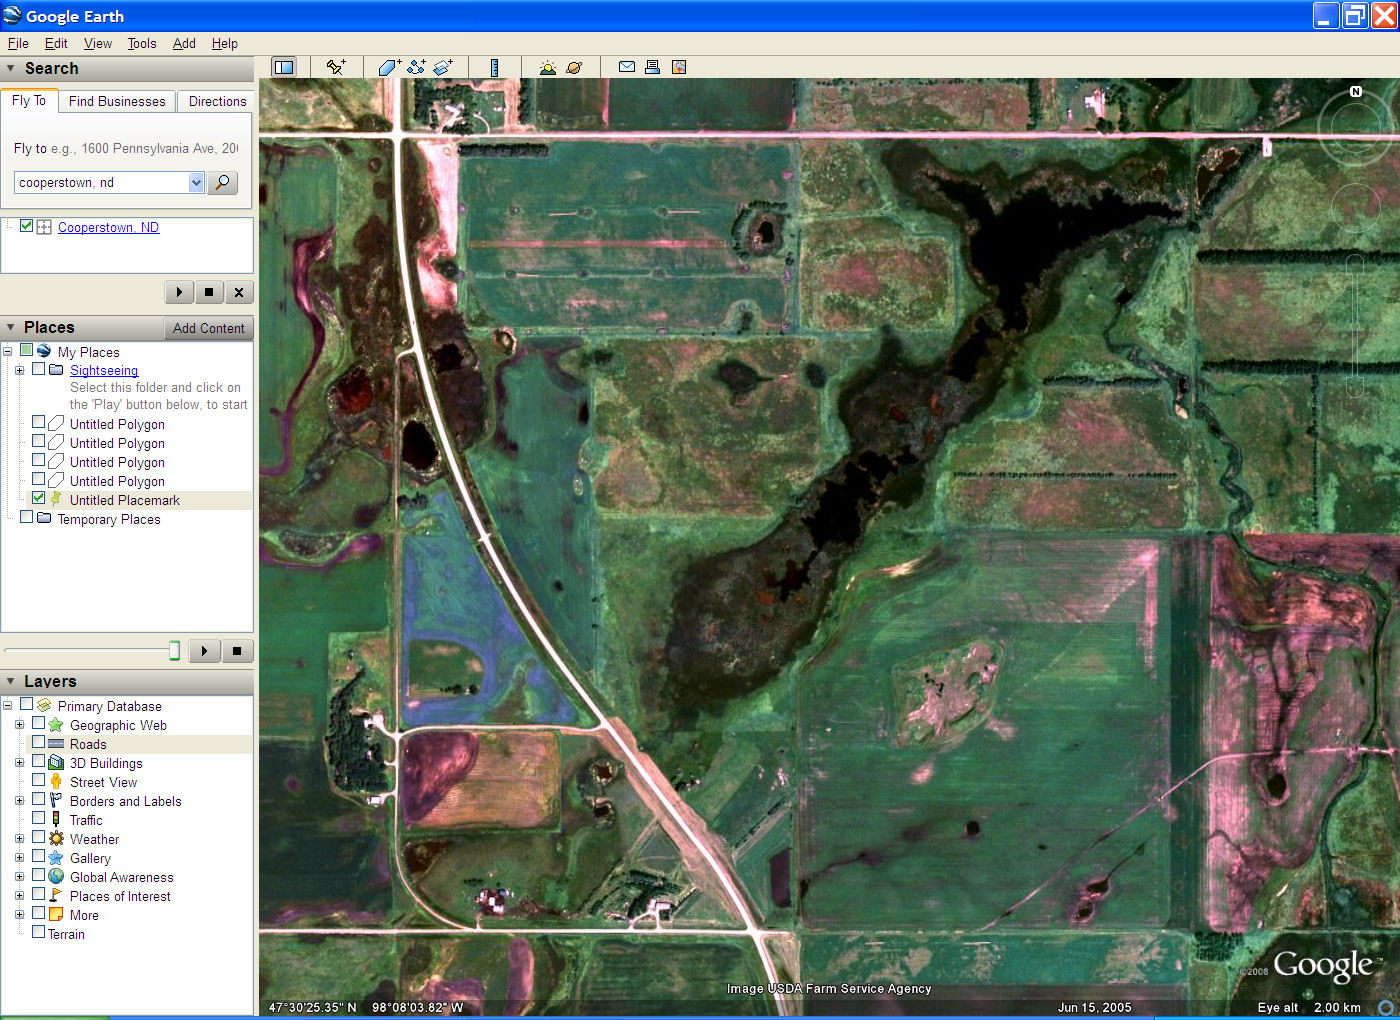
Task: Click the zoom slider in map view
Action: pyautogui.click(x=1355, y=325)
